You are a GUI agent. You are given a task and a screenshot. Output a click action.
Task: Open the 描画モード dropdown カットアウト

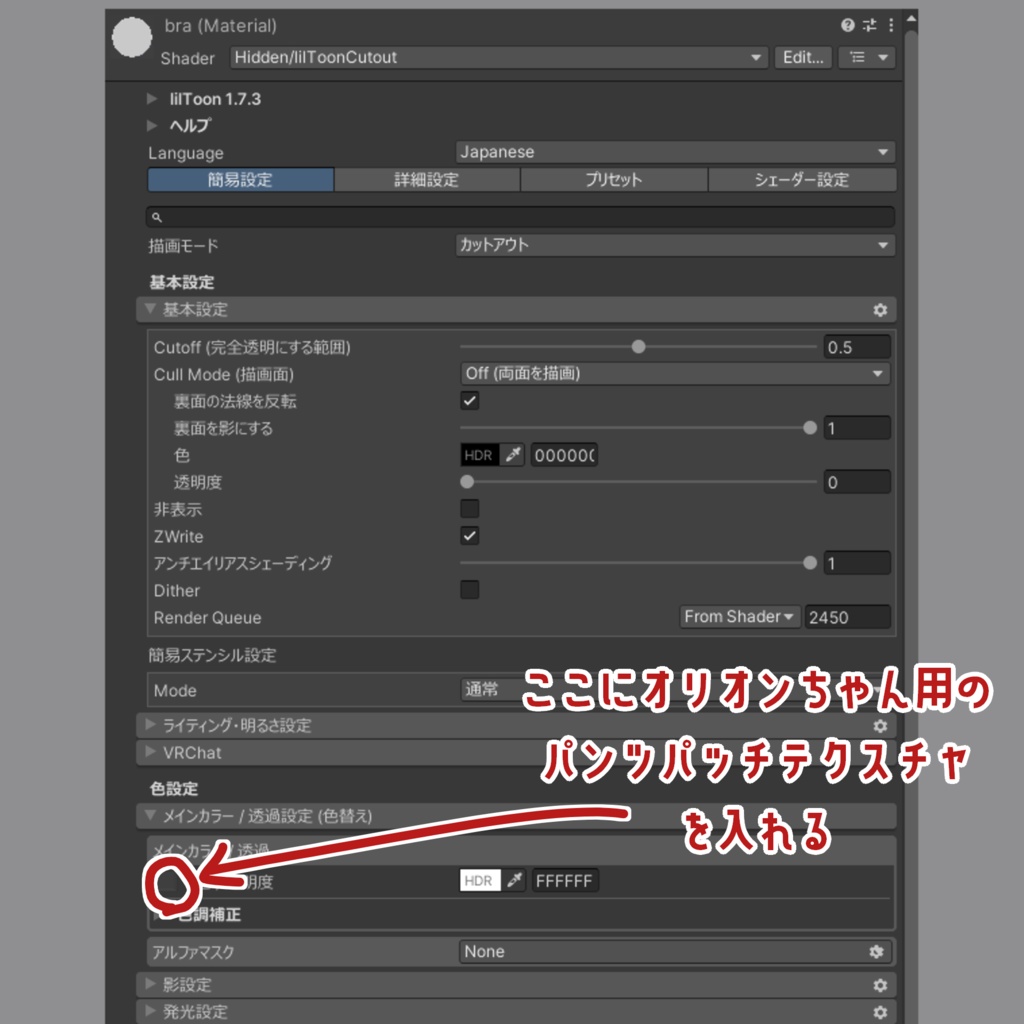pos(675,246)
